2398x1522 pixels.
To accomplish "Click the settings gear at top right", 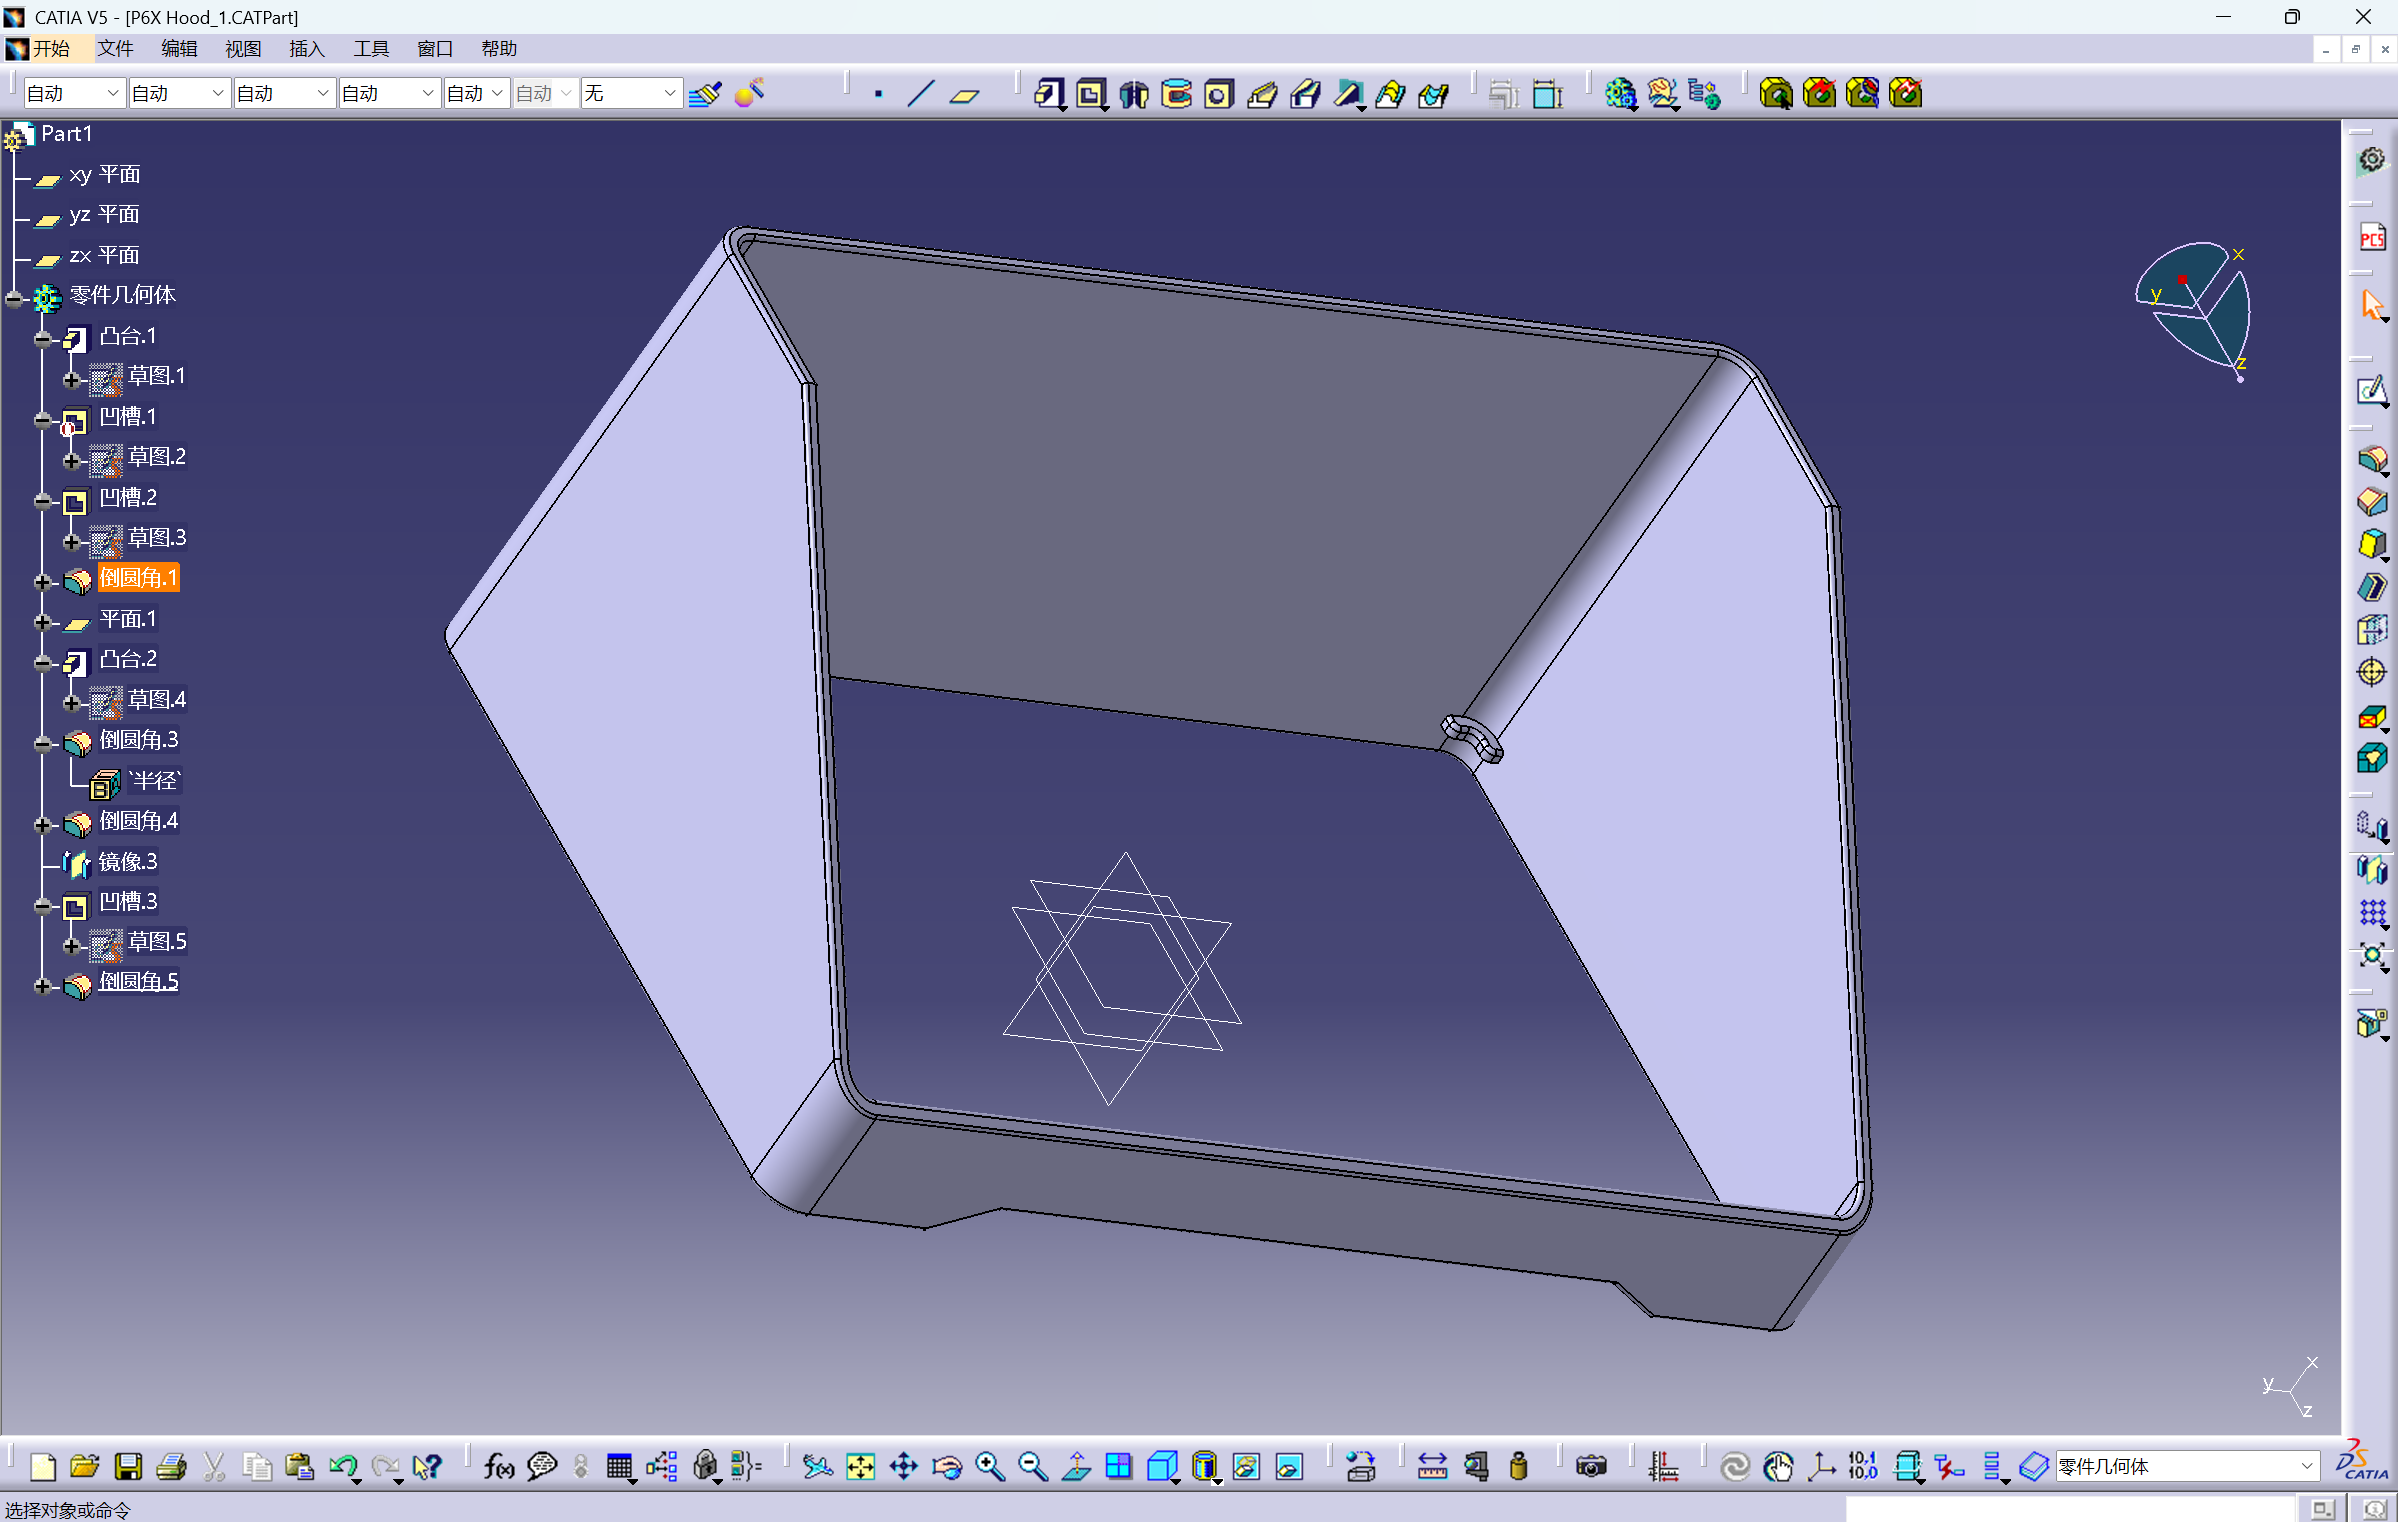I will click(x=2372, y=160).
